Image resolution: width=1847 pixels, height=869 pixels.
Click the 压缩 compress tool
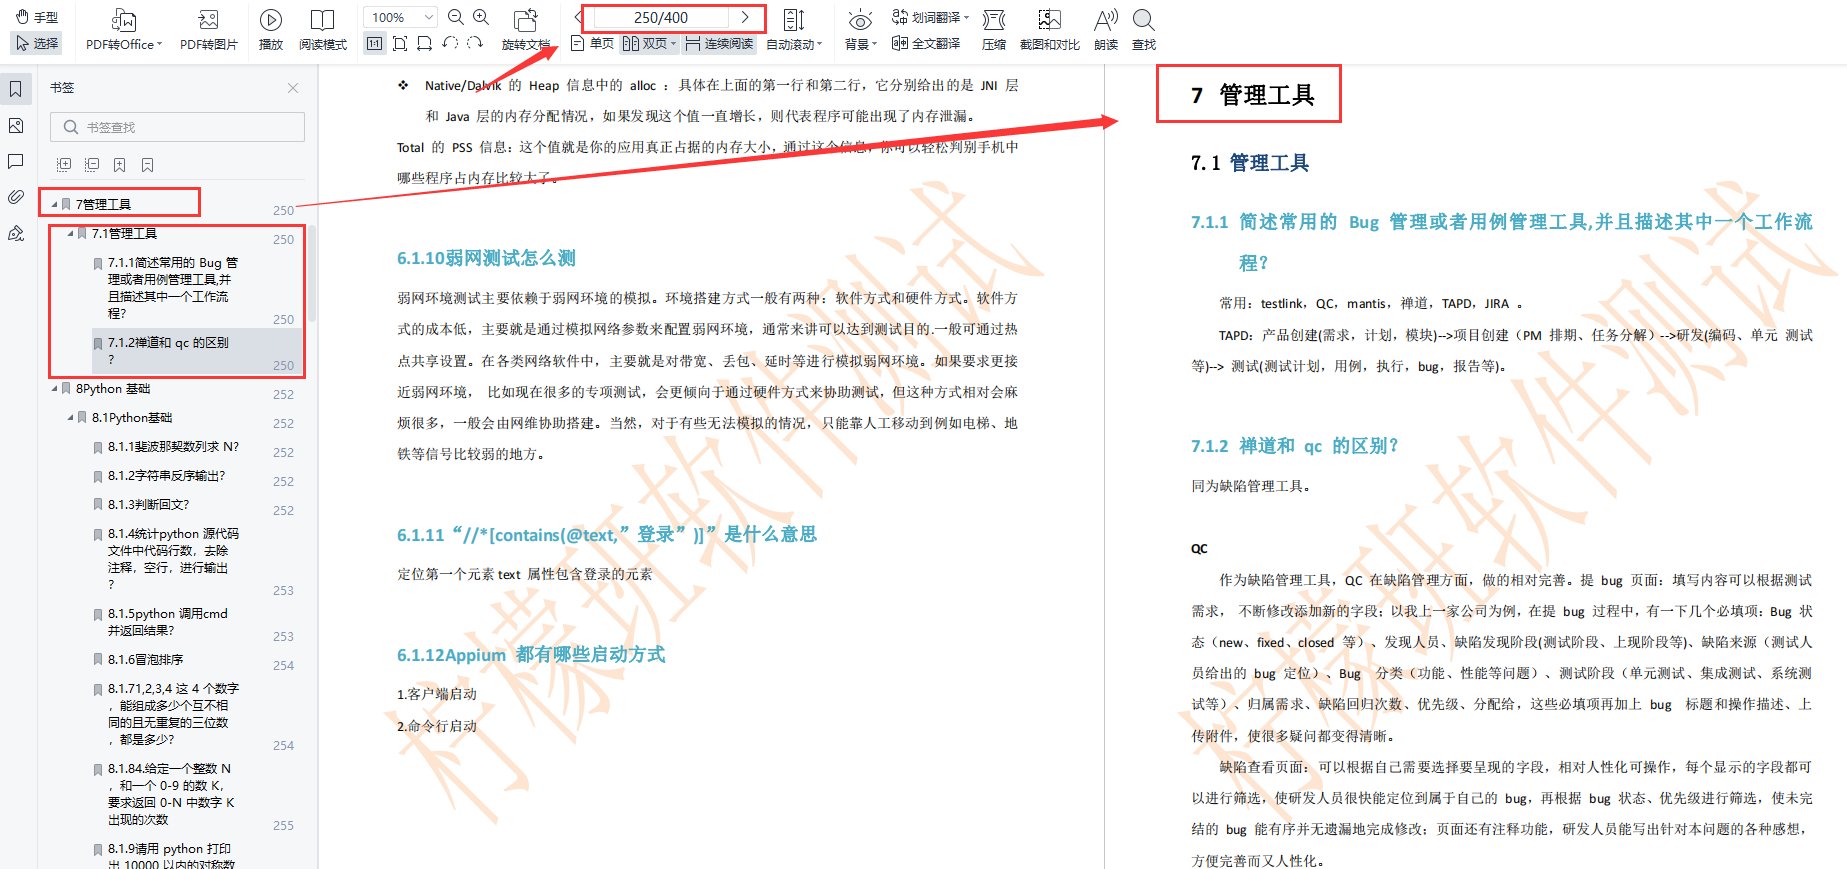coord(994,31)
